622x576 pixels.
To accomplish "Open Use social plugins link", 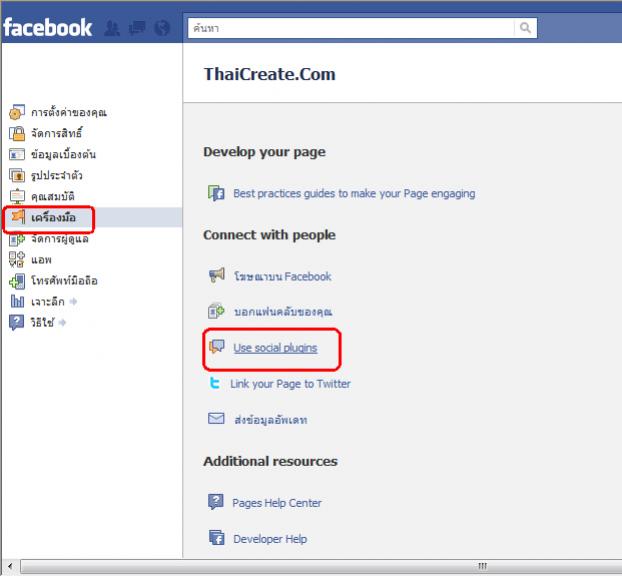I will (275, 348).
